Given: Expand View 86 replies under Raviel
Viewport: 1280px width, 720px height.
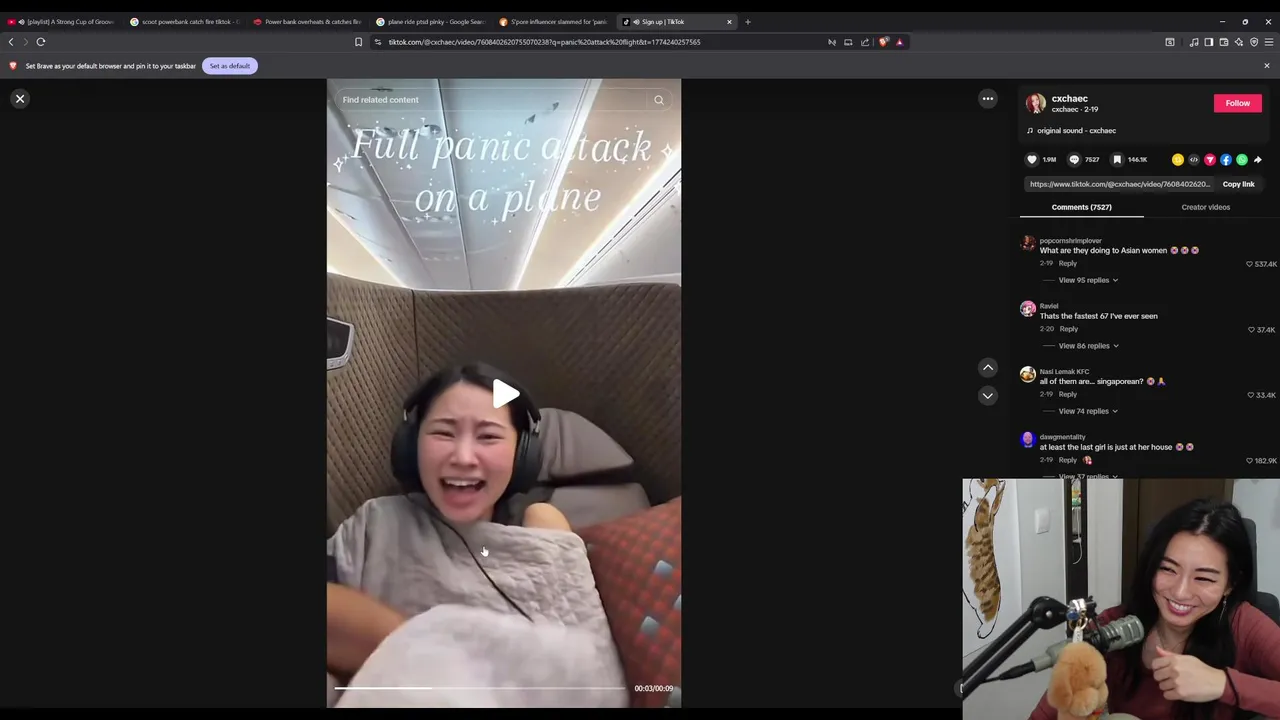Looking at the screenshot, I should click(1088, 346).
